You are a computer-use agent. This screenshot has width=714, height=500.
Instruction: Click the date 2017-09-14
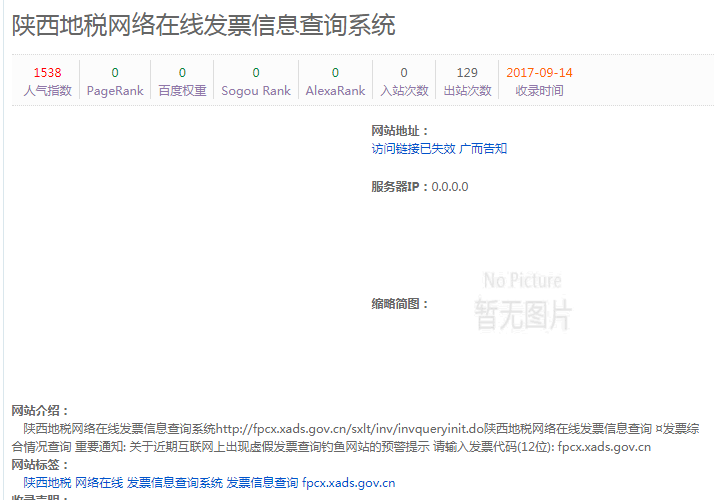click(539, 73)
